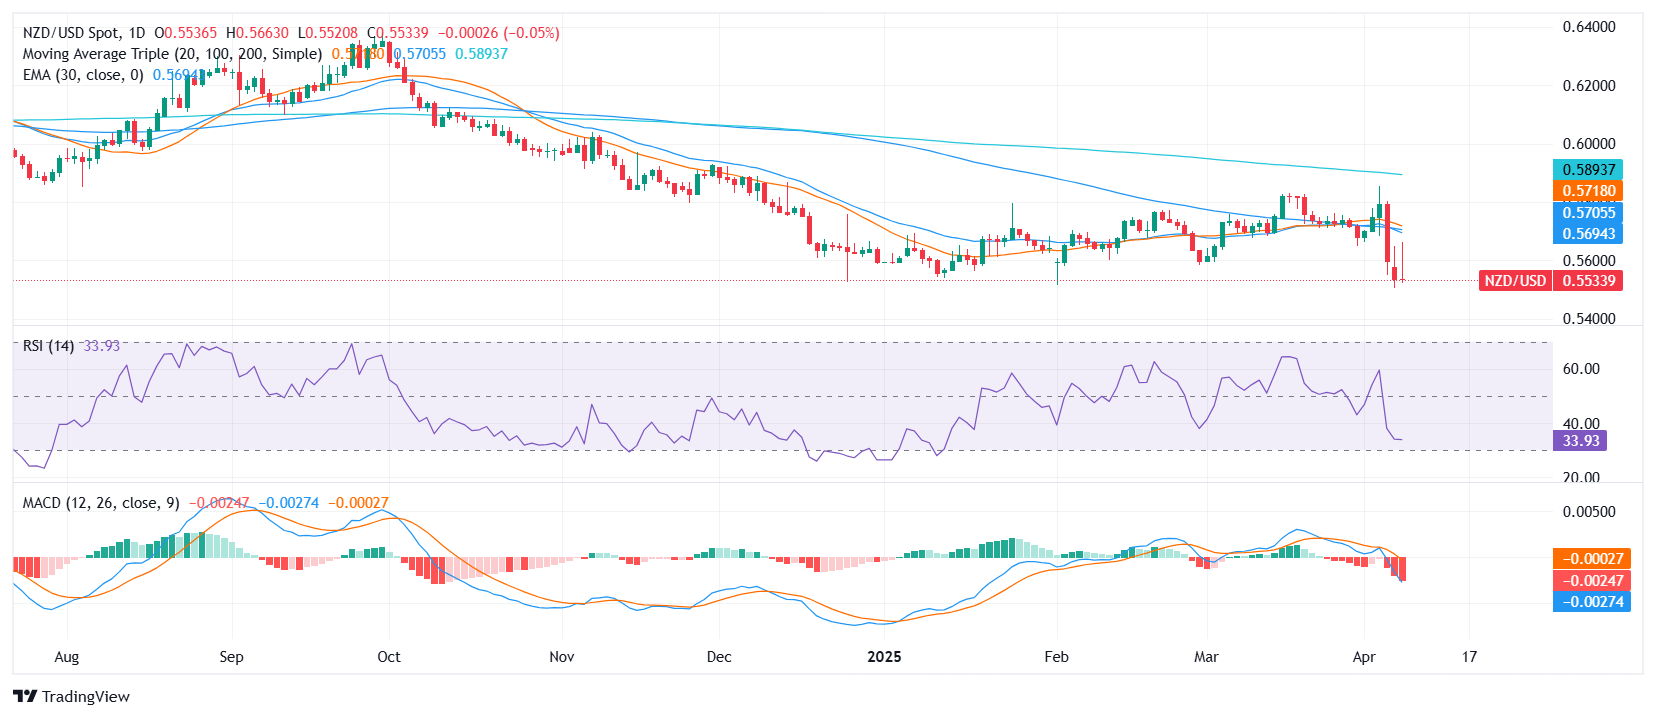Viewport: 1656px width, 718px height.
Task: Select the orange 0.57180 price label
Action: (x=1588, y=191)
